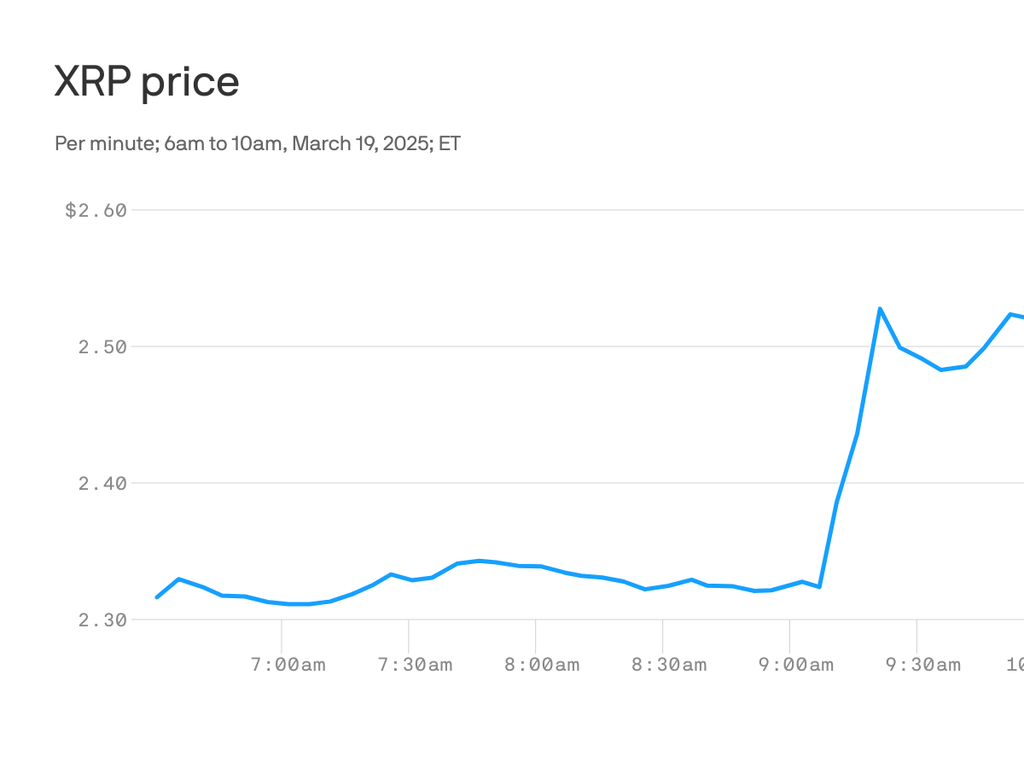
Task: Select the 8:00am time label
Action: click(540, 665)
